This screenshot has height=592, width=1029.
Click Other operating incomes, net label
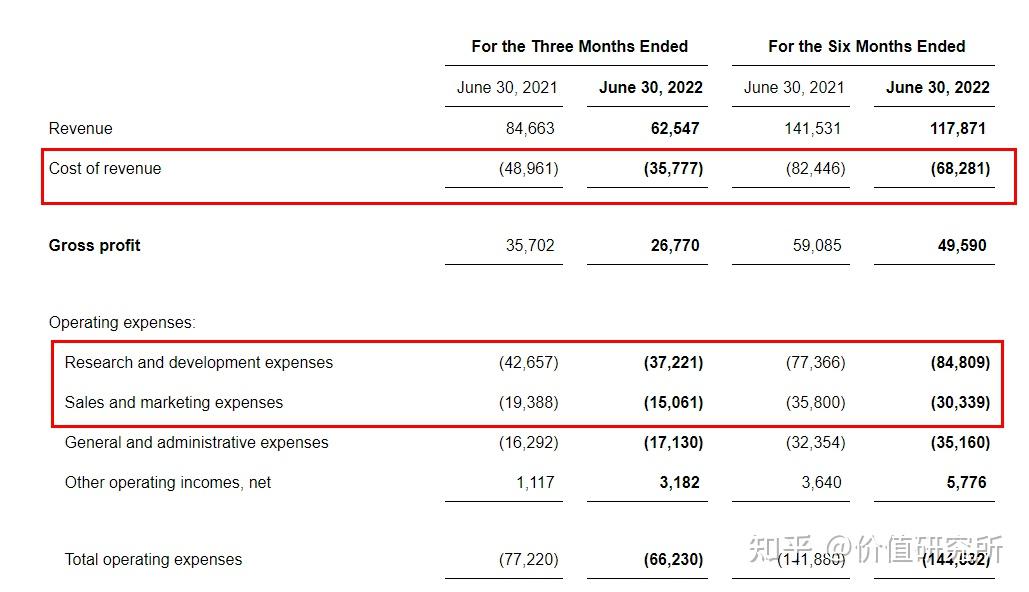pos(167,482)
